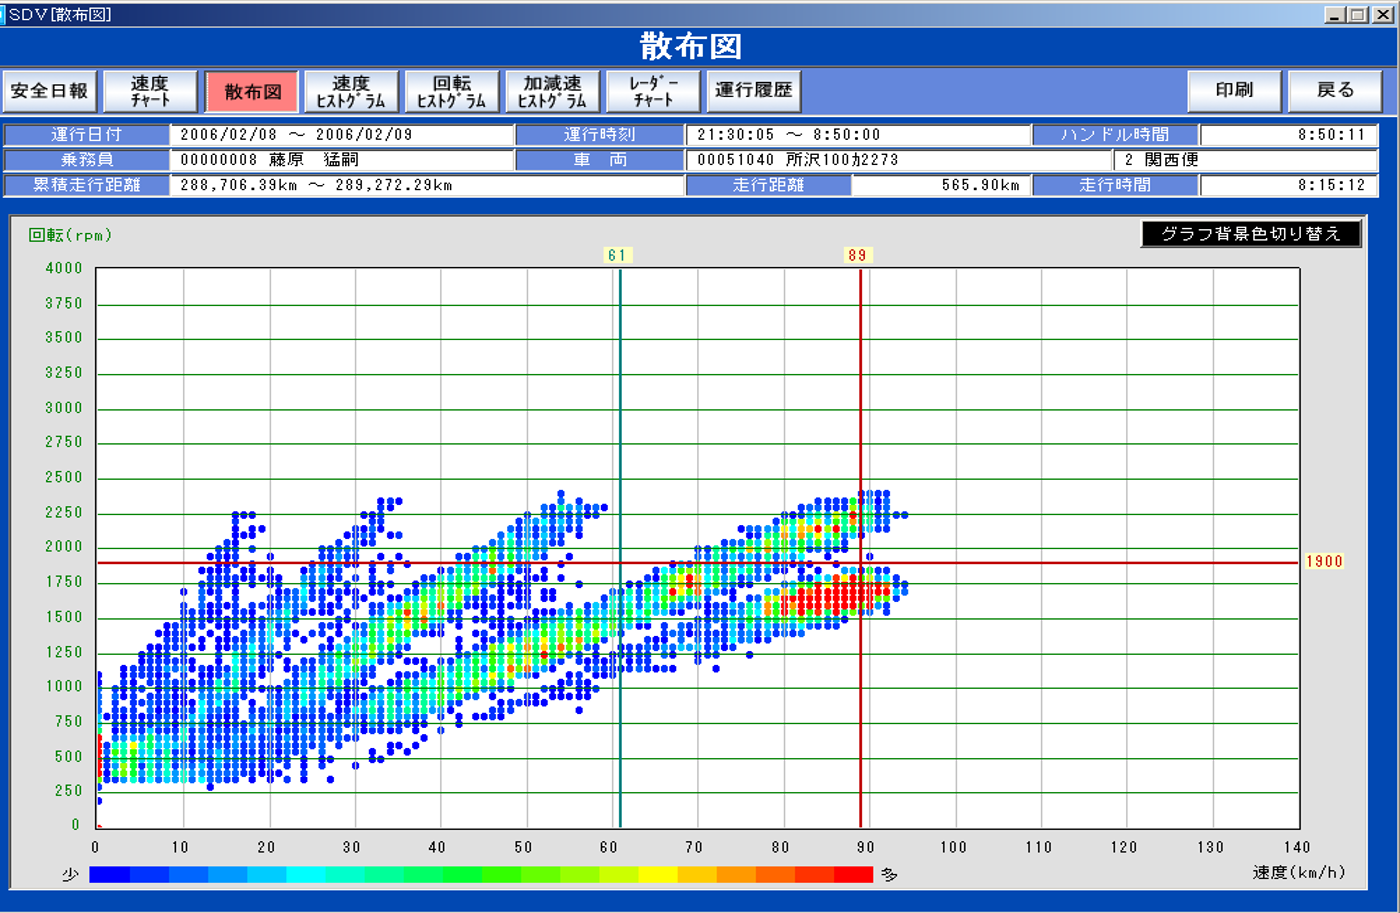Click the 1900 rpm threshold label
Image resolution: width=1400 pixels, height=913 pixels.
pos(1324,562)
